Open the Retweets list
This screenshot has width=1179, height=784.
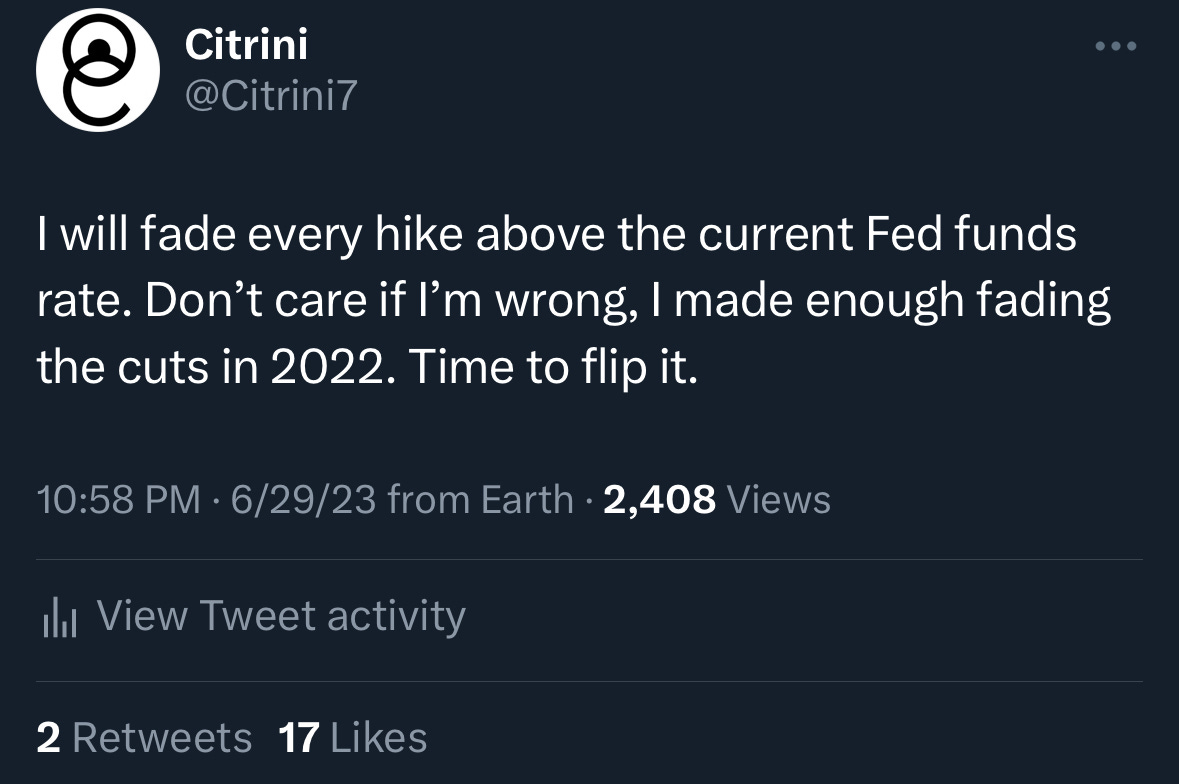[x=162, y=738]
